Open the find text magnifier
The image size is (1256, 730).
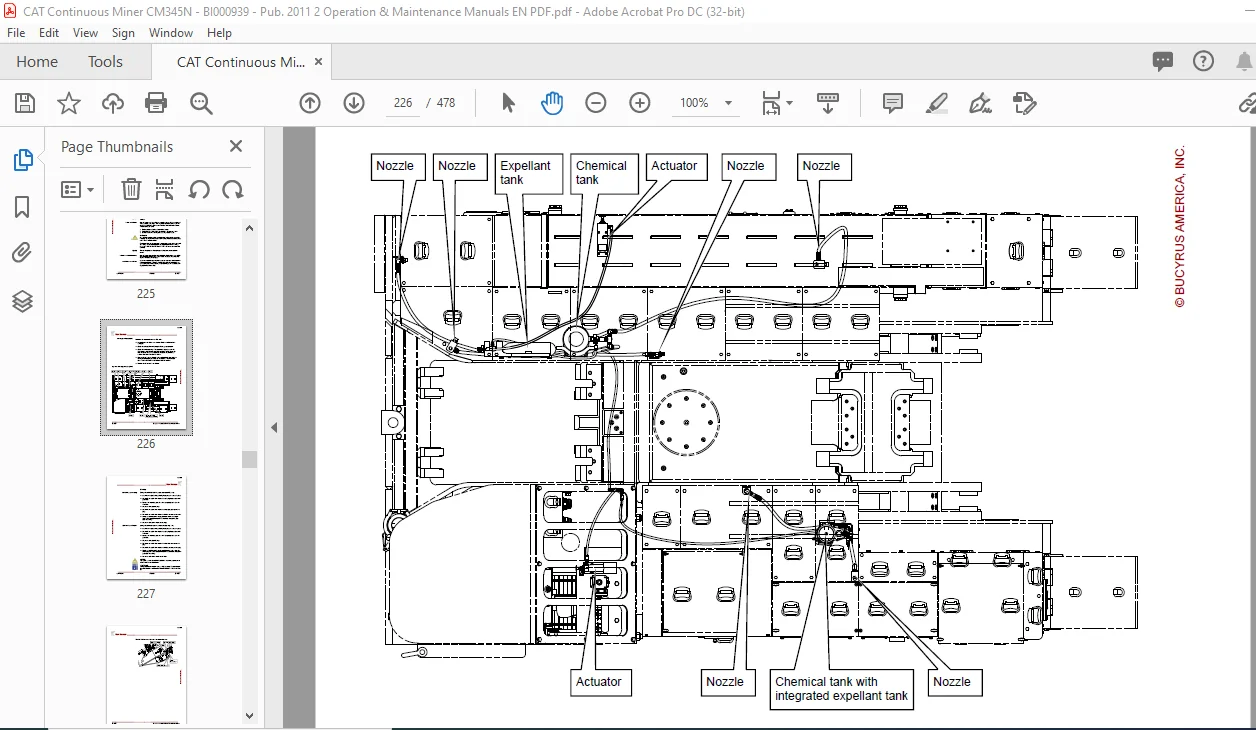pyautogui.click(x=201, y=103)
